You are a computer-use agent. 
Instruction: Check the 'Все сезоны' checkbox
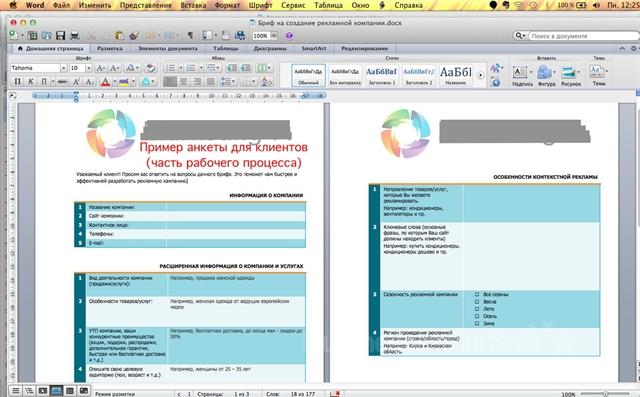coord(477,294)
